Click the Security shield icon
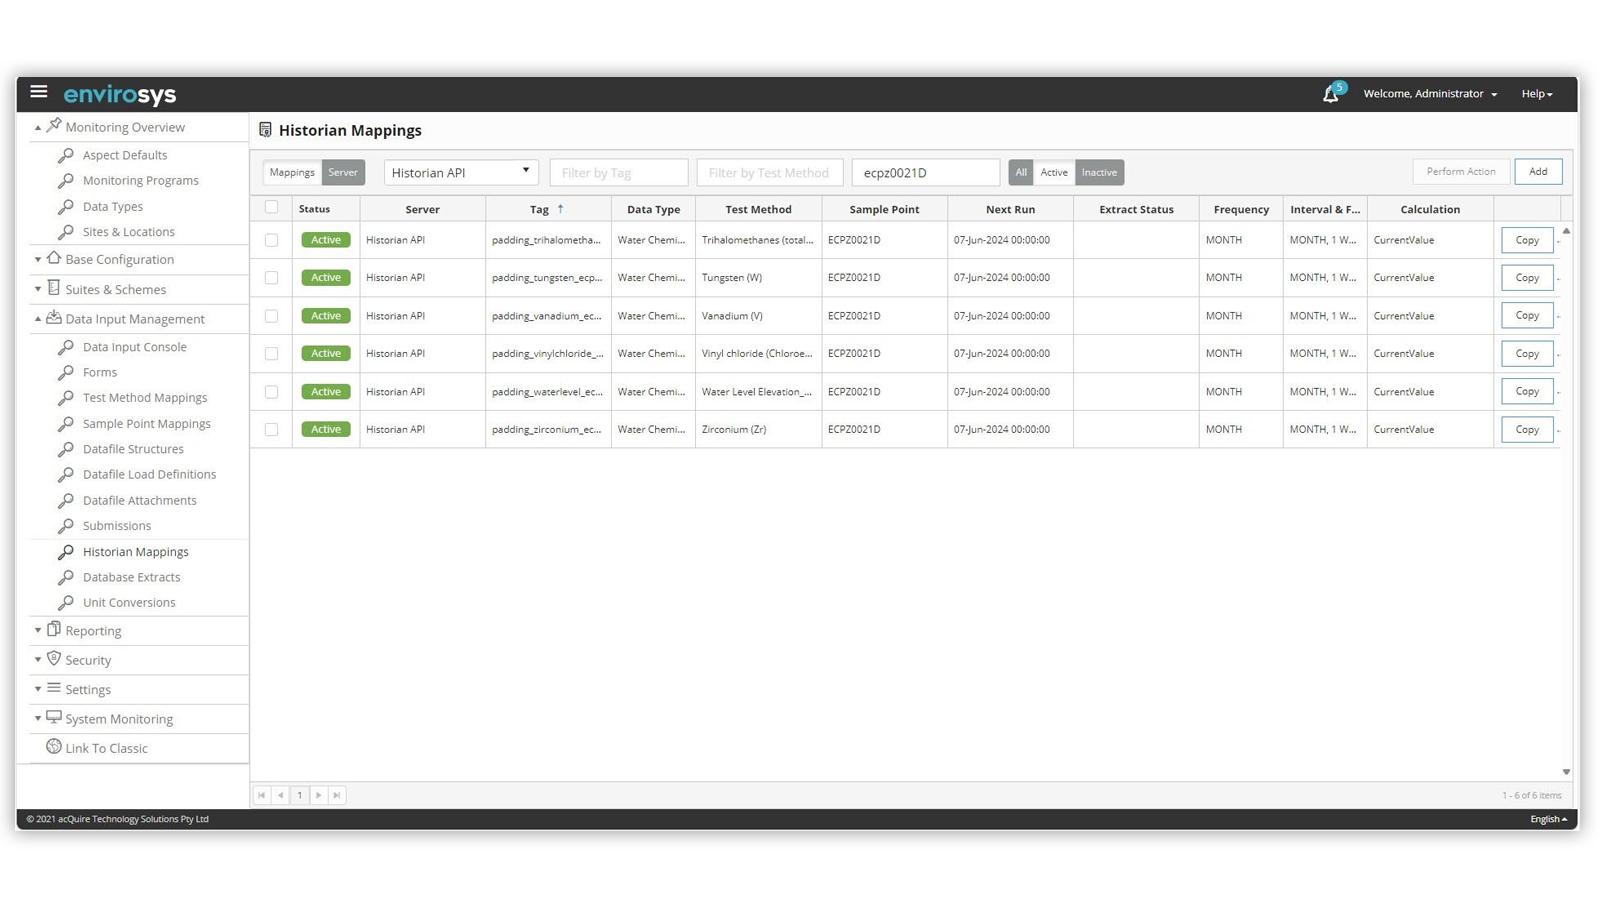1600x900 pixels. tap(54, 659)
